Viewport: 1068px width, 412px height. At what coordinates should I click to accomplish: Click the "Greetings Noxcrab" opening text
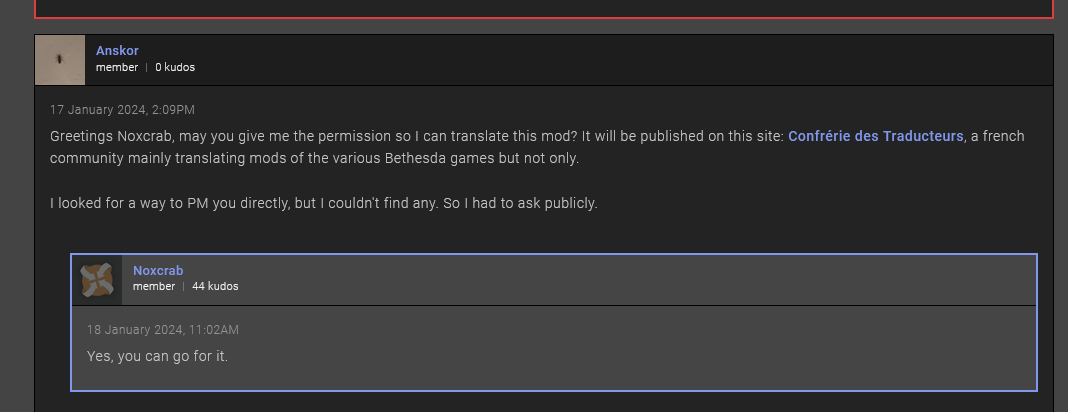109,136
